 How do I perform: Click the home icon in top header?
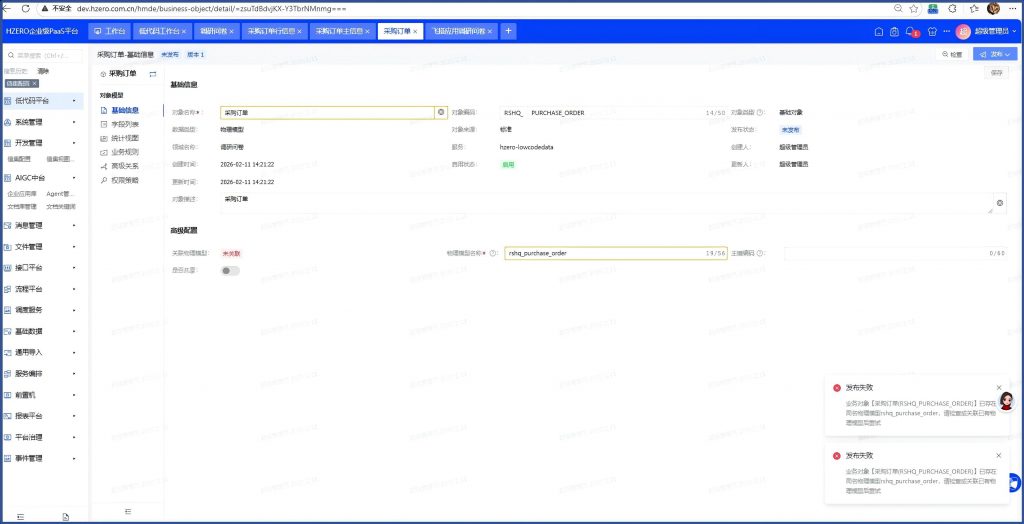tap(878, 31)
